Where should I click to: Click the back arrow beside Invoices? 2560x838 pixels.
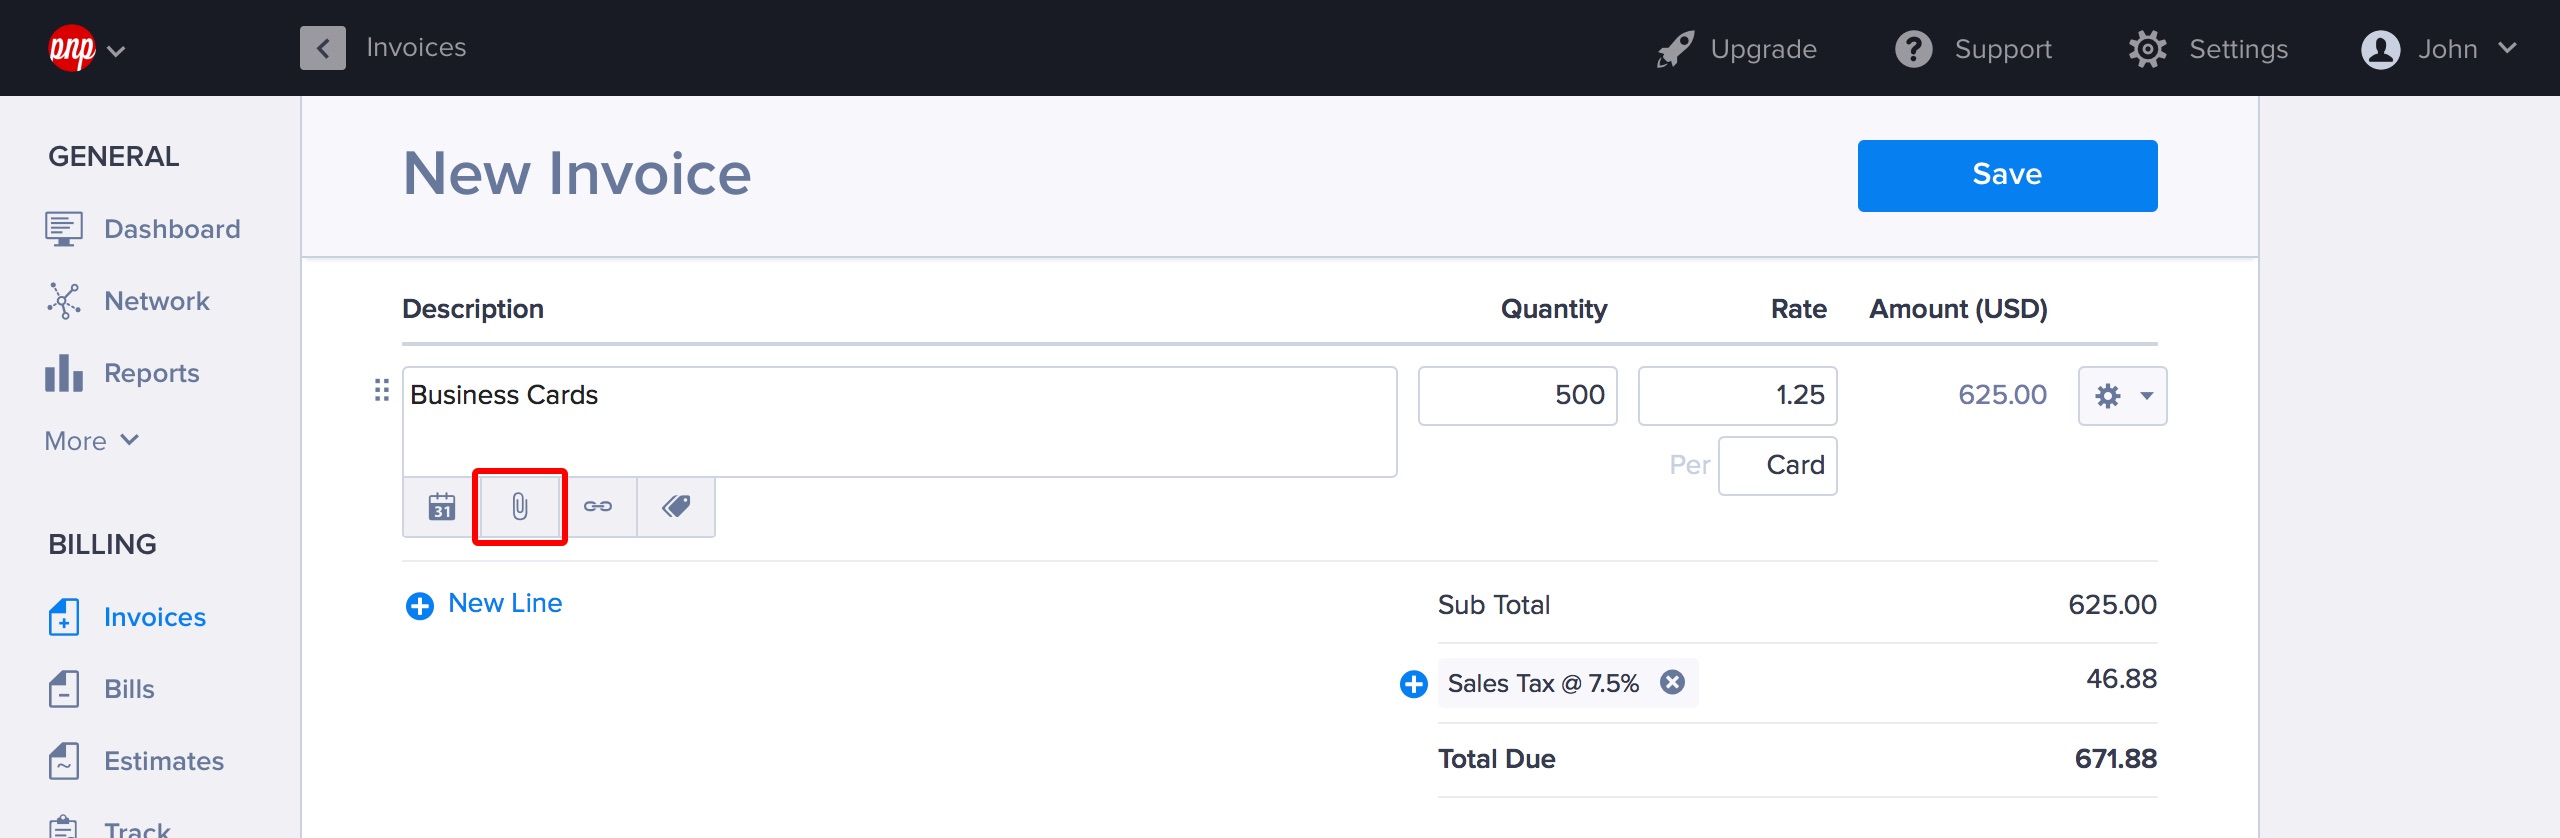pos(323,48)
